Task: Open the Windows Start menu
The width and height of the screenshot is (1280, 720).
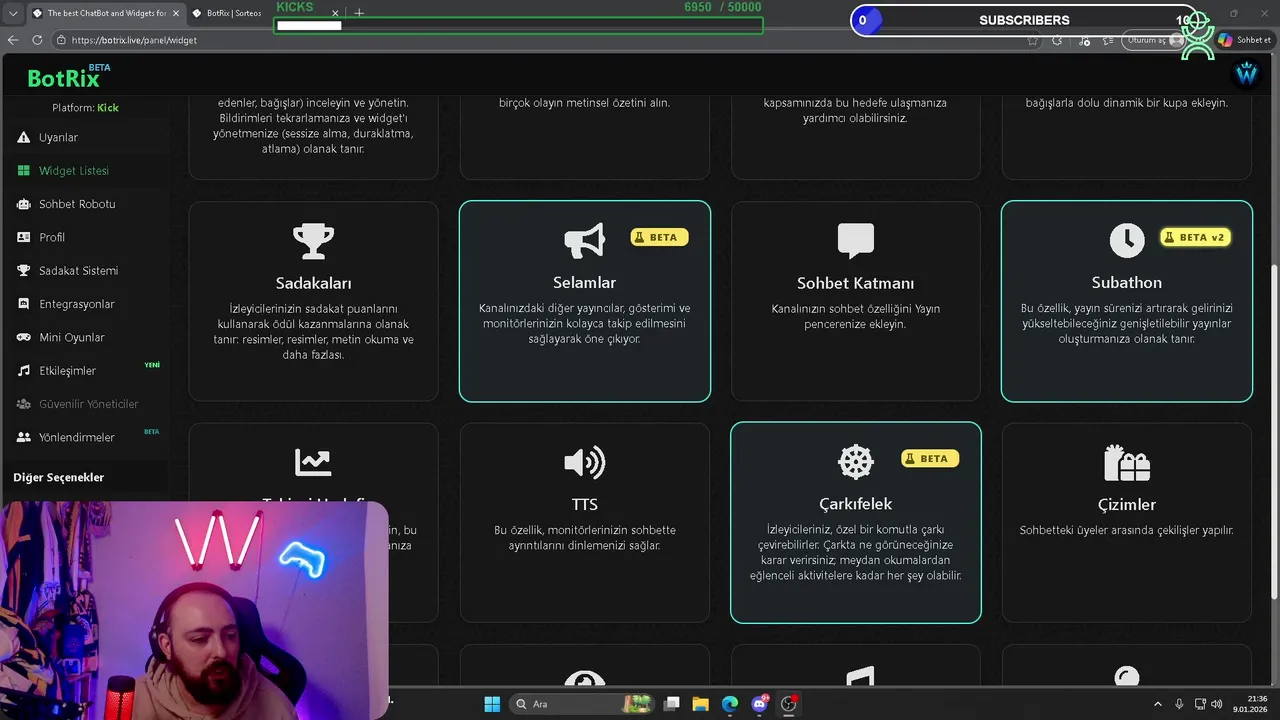Action: pos(492,704)
